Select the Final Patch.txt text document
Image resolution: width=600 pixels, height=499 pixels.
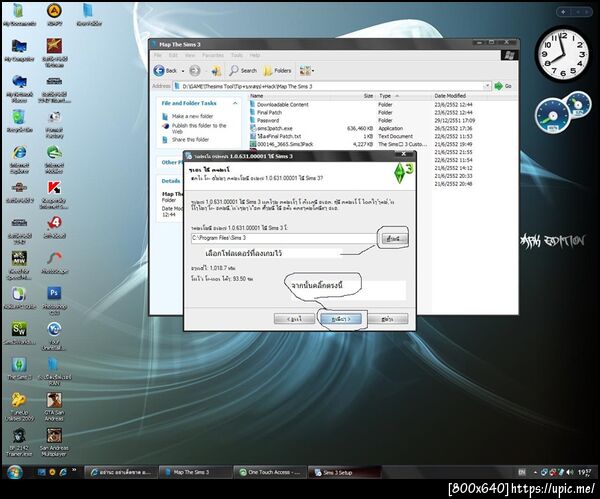click(279, 136)
